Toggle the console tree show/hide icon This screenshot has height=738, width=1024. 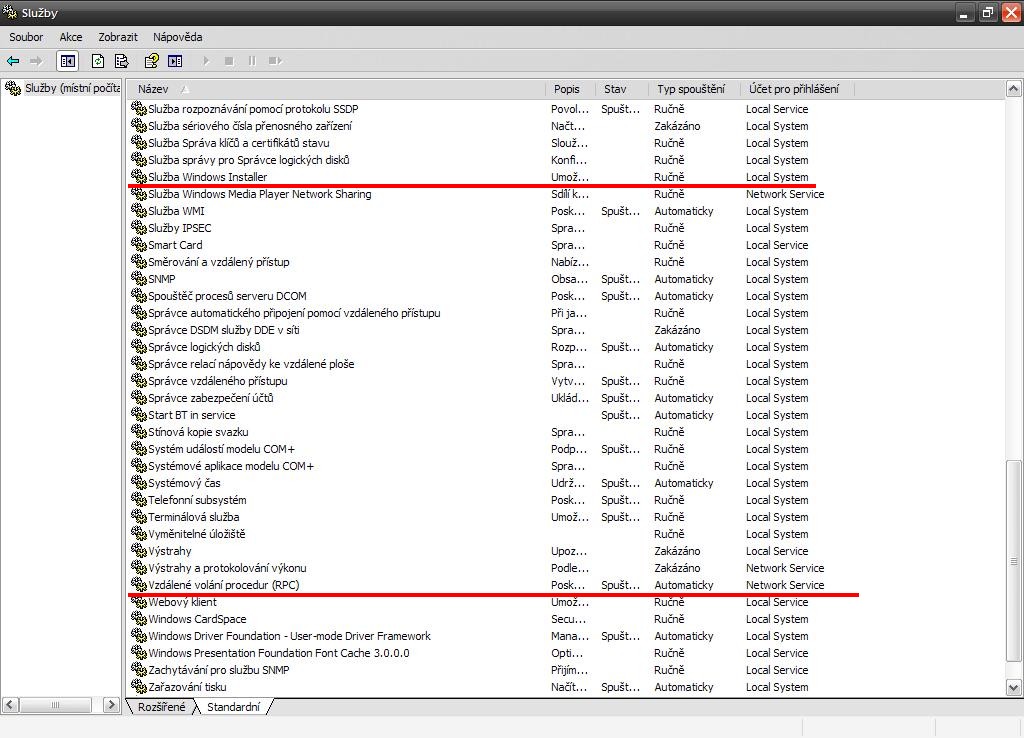point(68,61)
